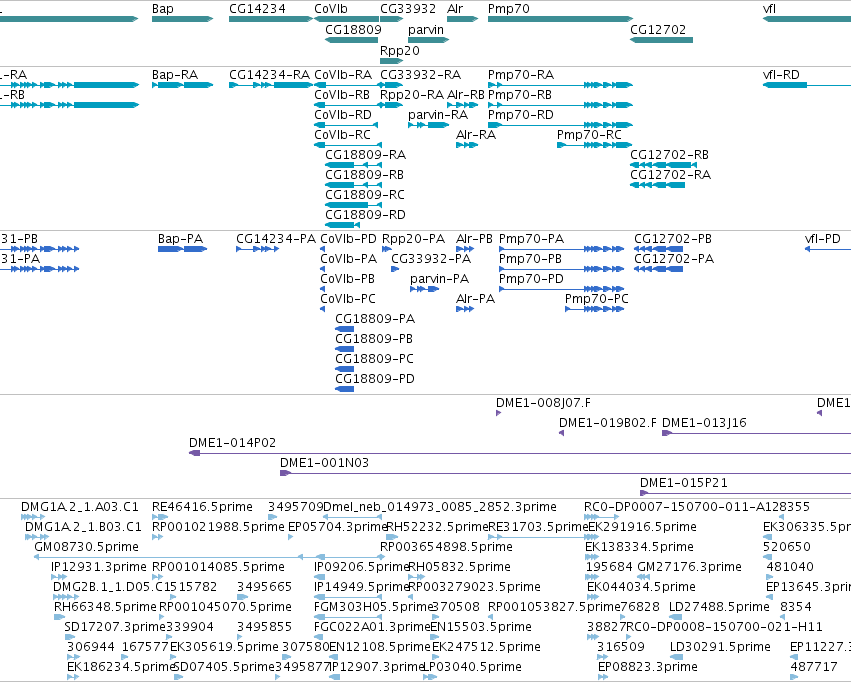Click the CG18809-PD protein label
851x682 pixels.
[x=375, y=379]
